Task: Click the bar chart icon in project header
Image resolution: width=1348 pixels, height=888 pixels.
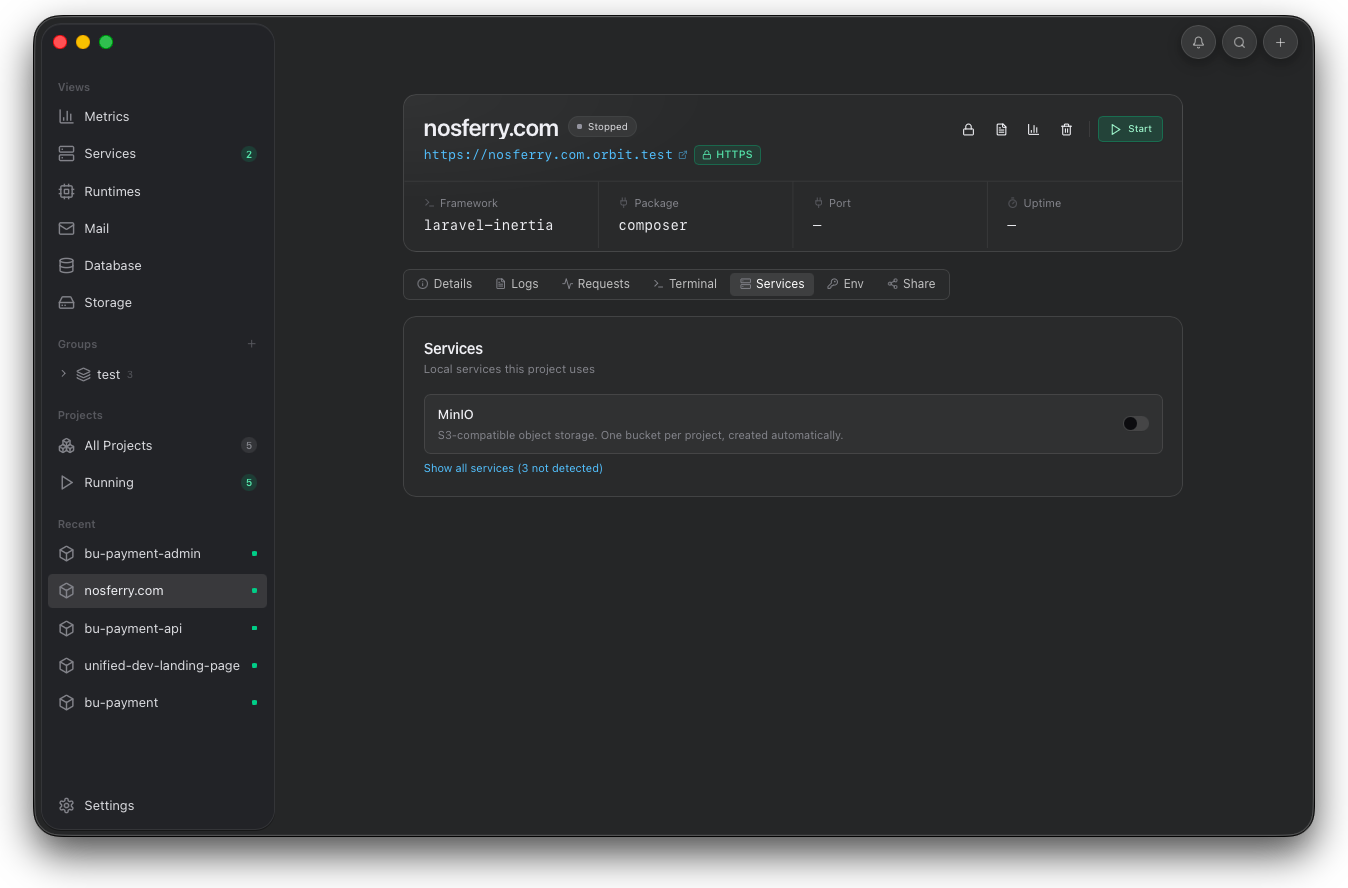Action: pyautogui.click(x=1033, y=129)
